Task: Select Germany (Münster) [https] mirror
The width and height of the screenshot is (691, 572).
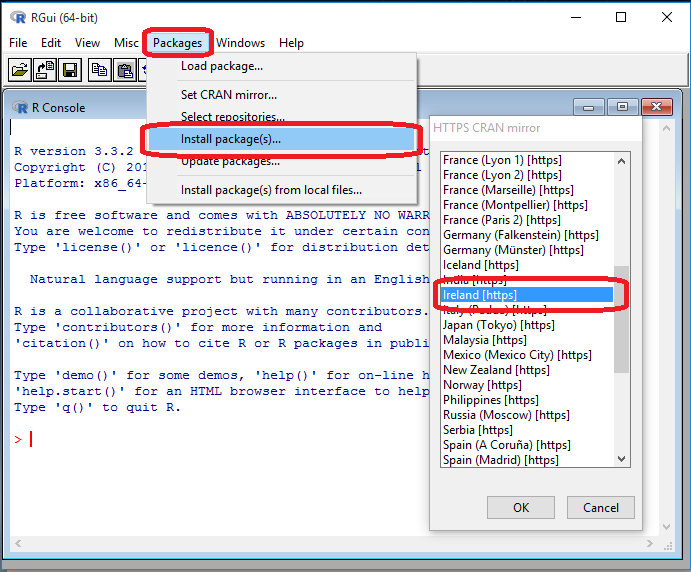Action: click(x=527, y=250)
